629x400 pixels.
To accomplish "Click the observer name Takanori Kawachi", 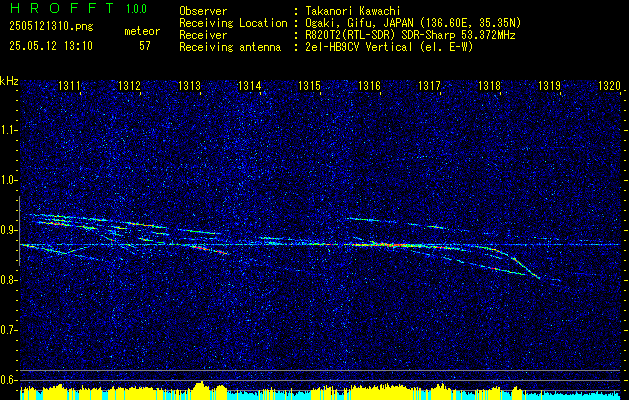I will click(353, 11).
